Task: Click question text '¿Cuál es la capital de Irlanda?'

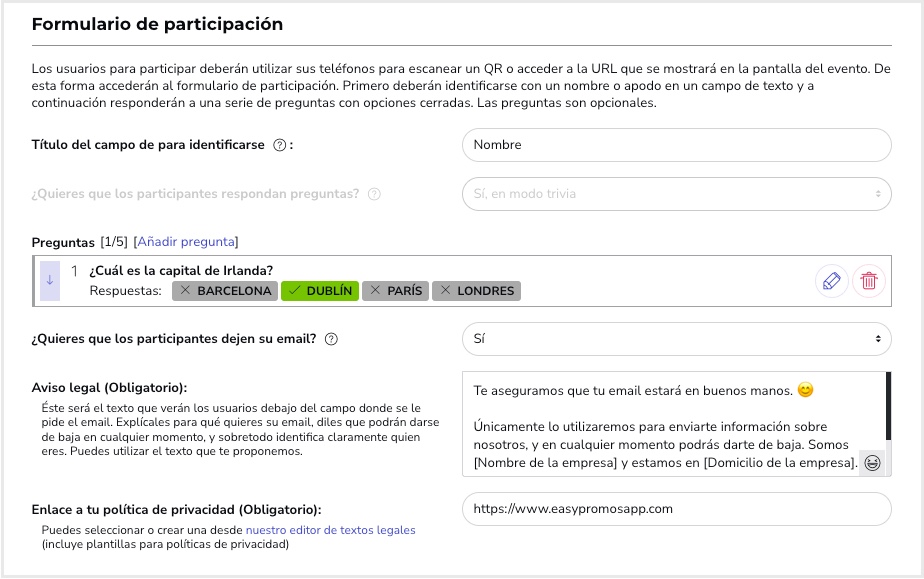Action: pyautogui.click(x=181, y=271)
